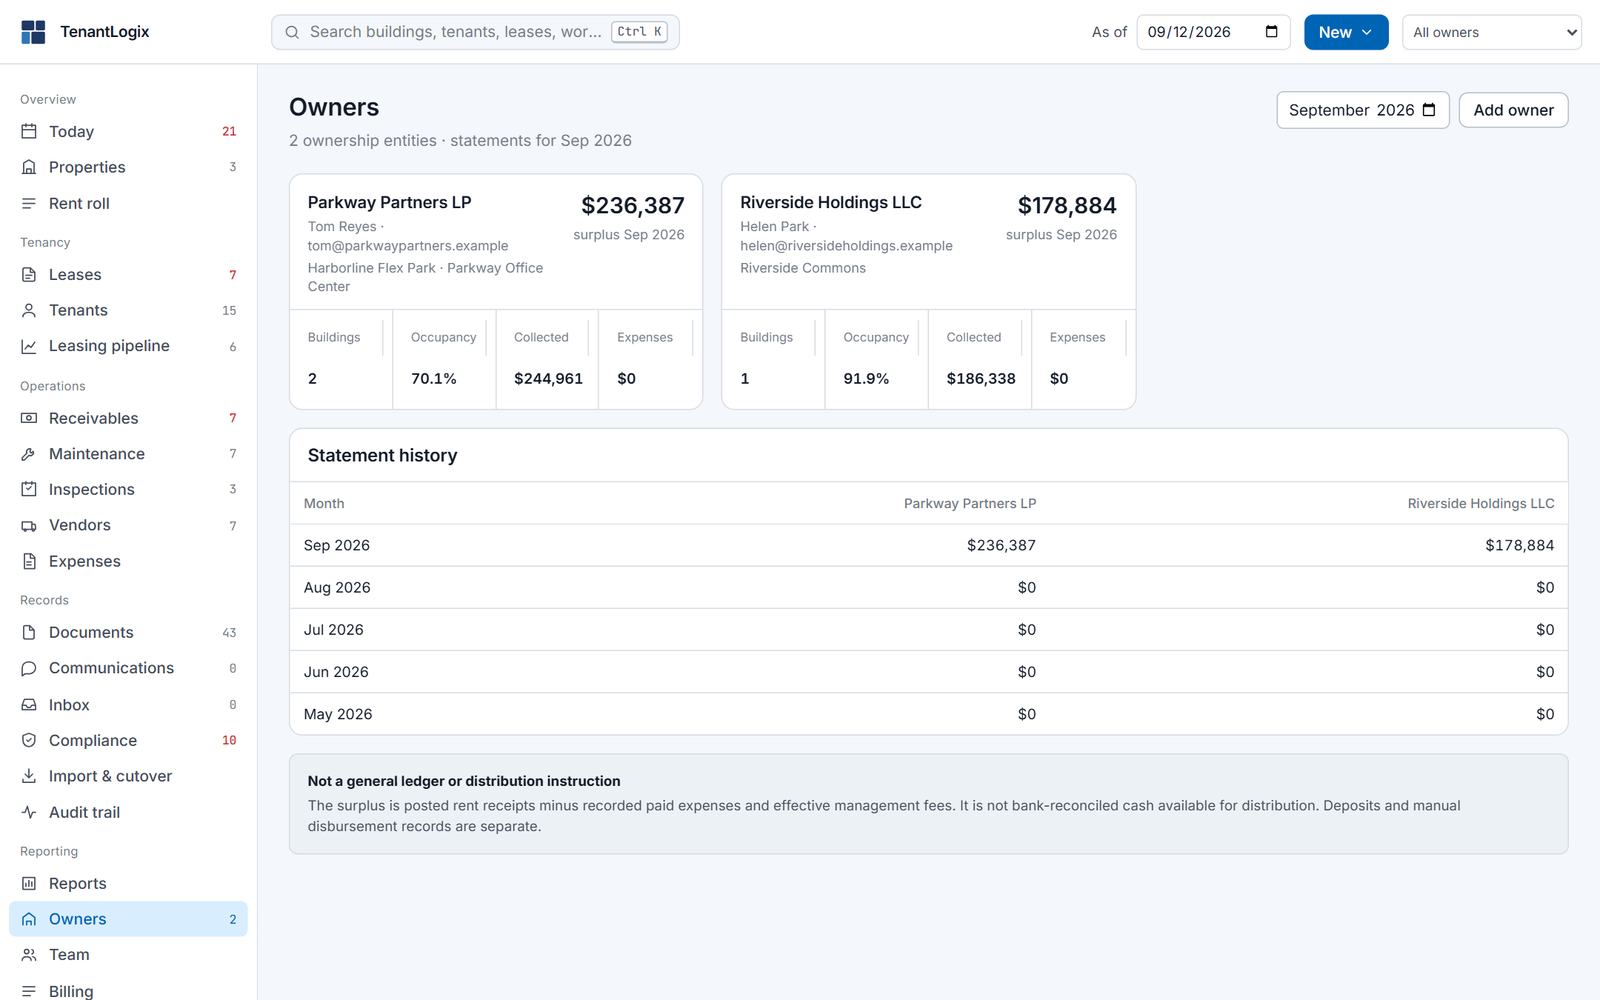This screenshot has height=1000, width=1600.
Task: Open the Parkway Partners LP owner card
Action: 496,292
